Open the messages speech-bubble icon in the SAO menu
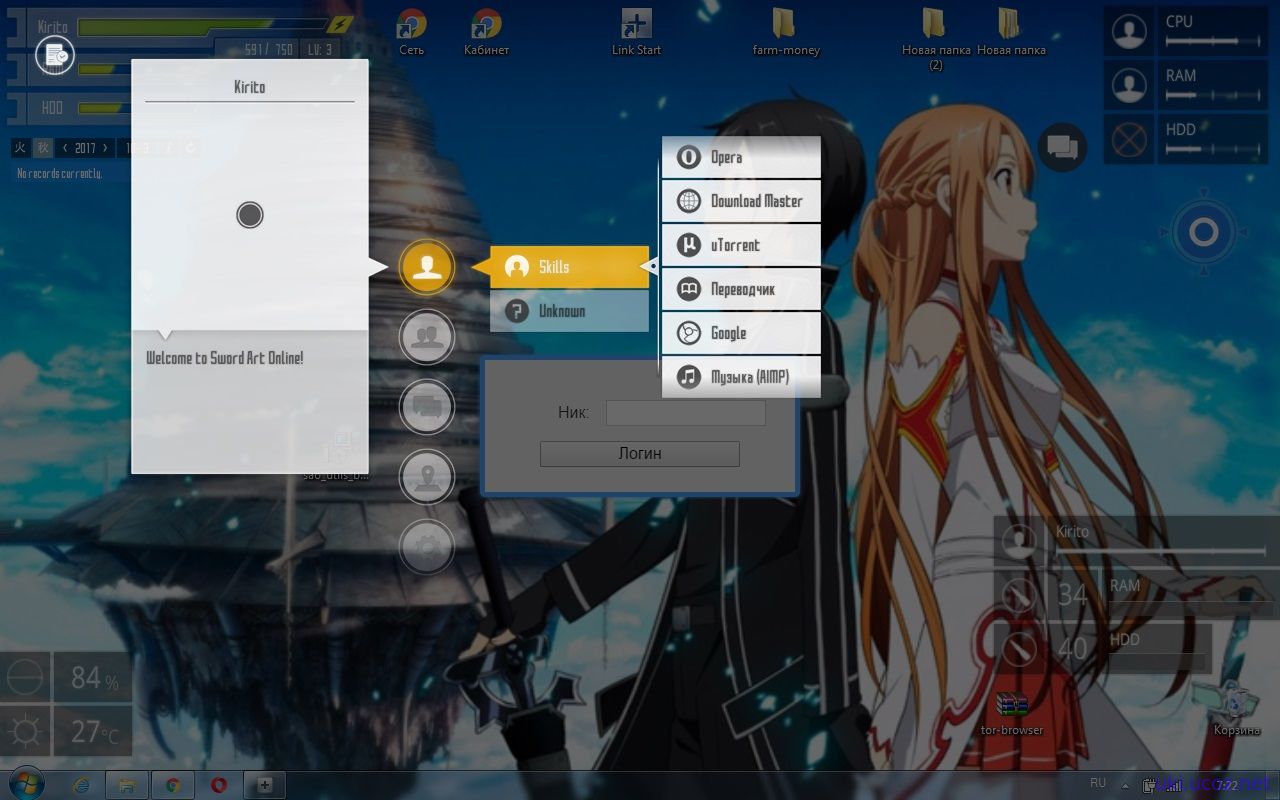 tap(427, 406)
